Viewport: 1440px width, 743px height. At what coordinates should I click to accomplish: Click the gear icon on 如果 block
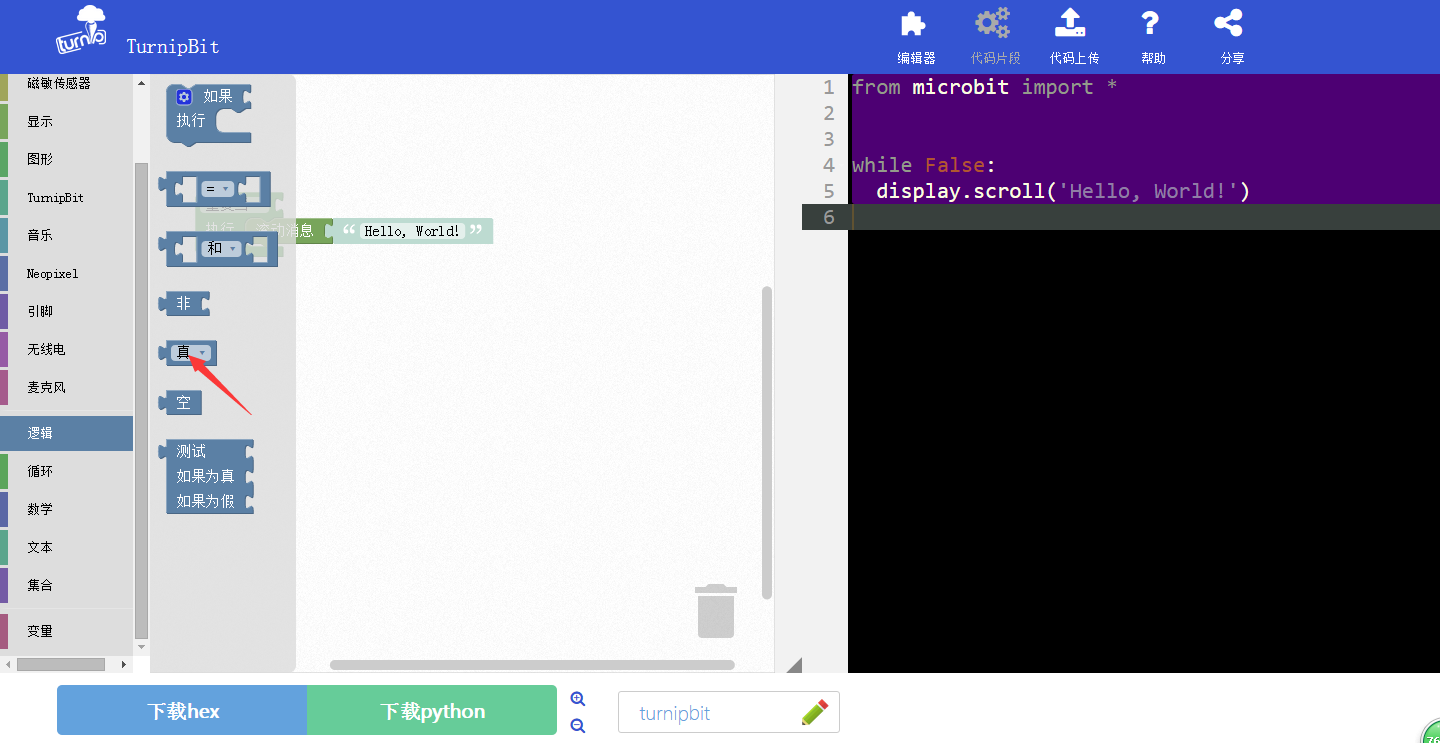pos(184,97)
